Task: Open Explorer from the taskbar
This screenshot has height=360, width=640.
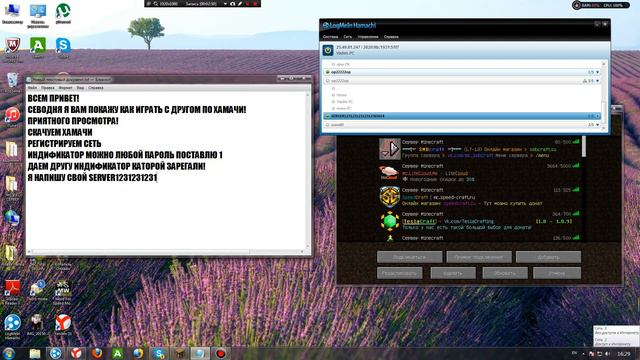Action: click(35, 353)
